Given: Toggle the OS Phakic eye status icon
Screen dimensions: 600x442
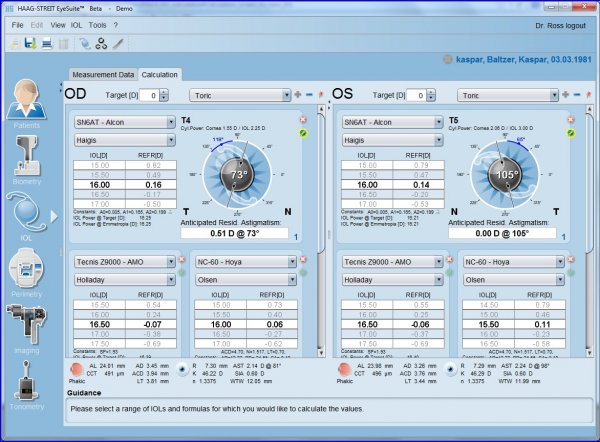Looking at the screenshot, I should tap(344, 370).
